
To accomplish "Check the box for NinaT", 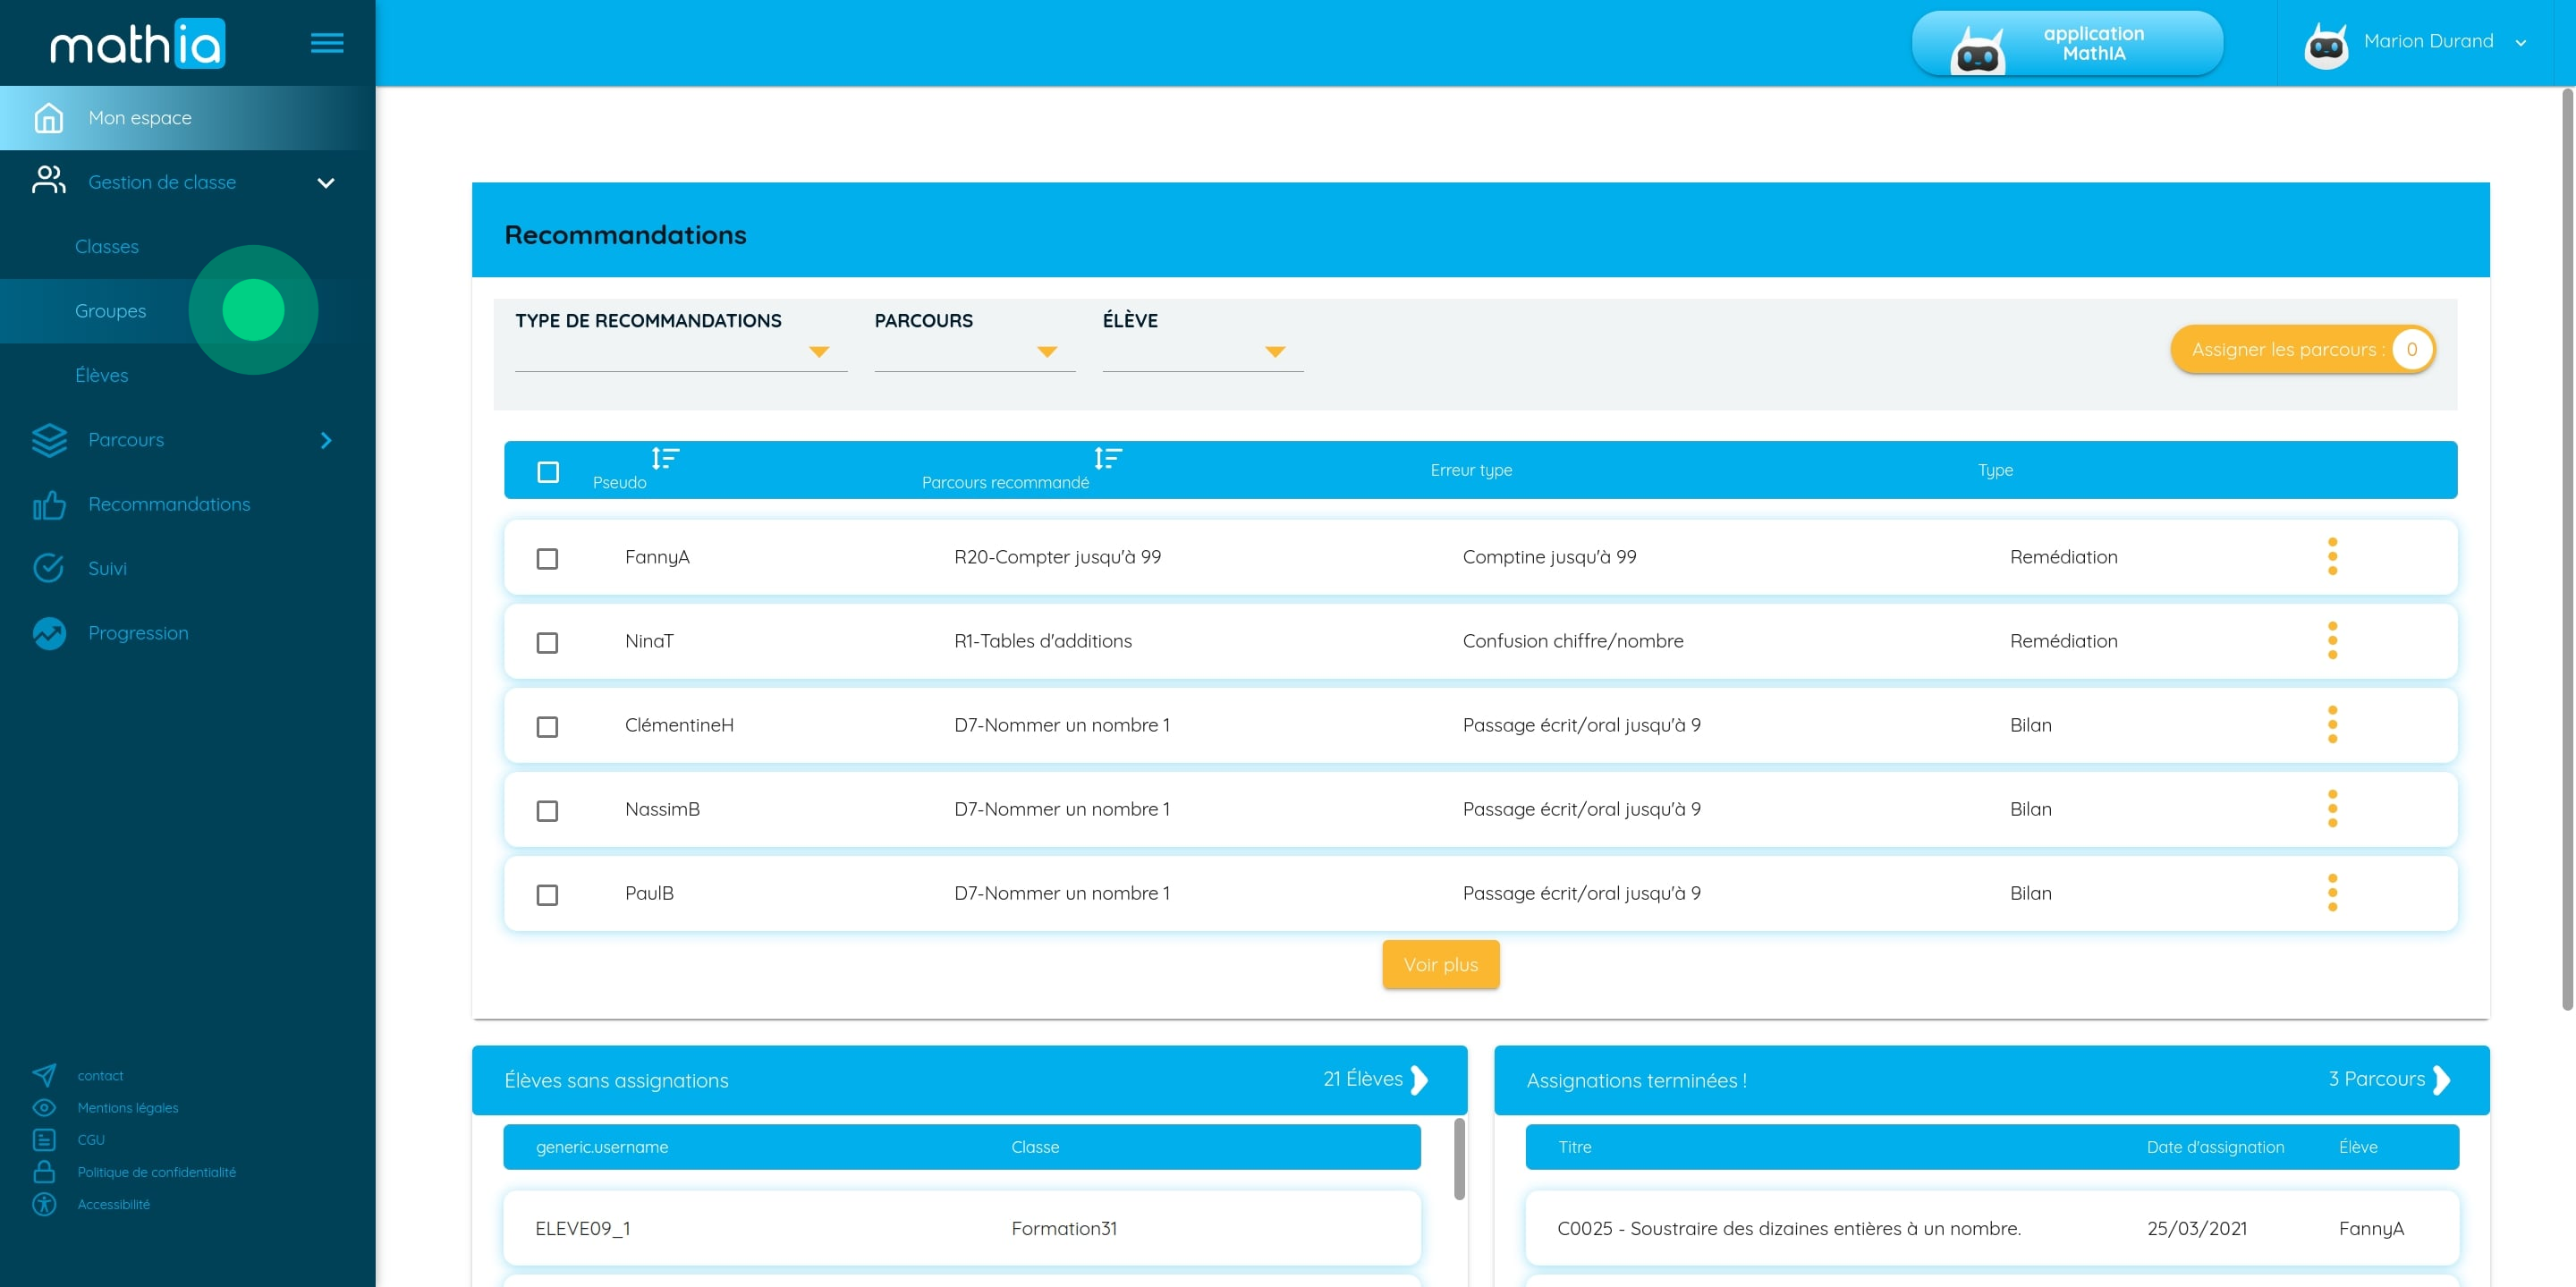I will click(x=547, y=643).
